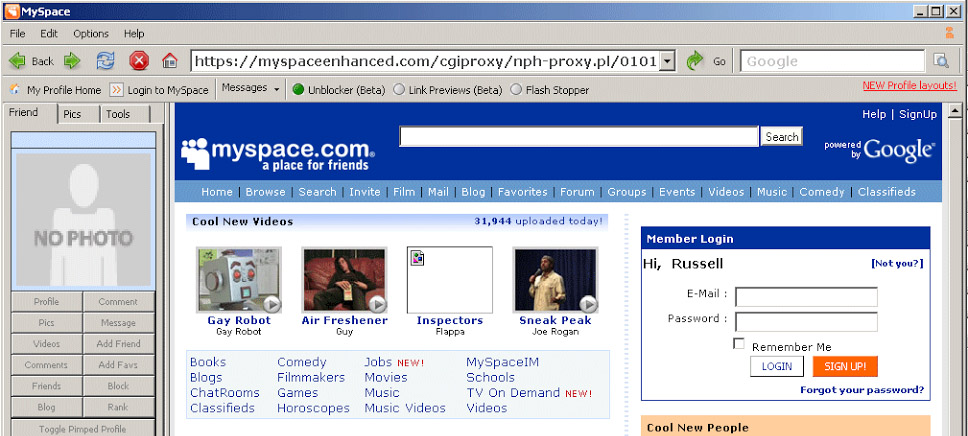Click the Google search magnifier icon
This screenshot has width=968, height=436.
click(x=941, y=61)
